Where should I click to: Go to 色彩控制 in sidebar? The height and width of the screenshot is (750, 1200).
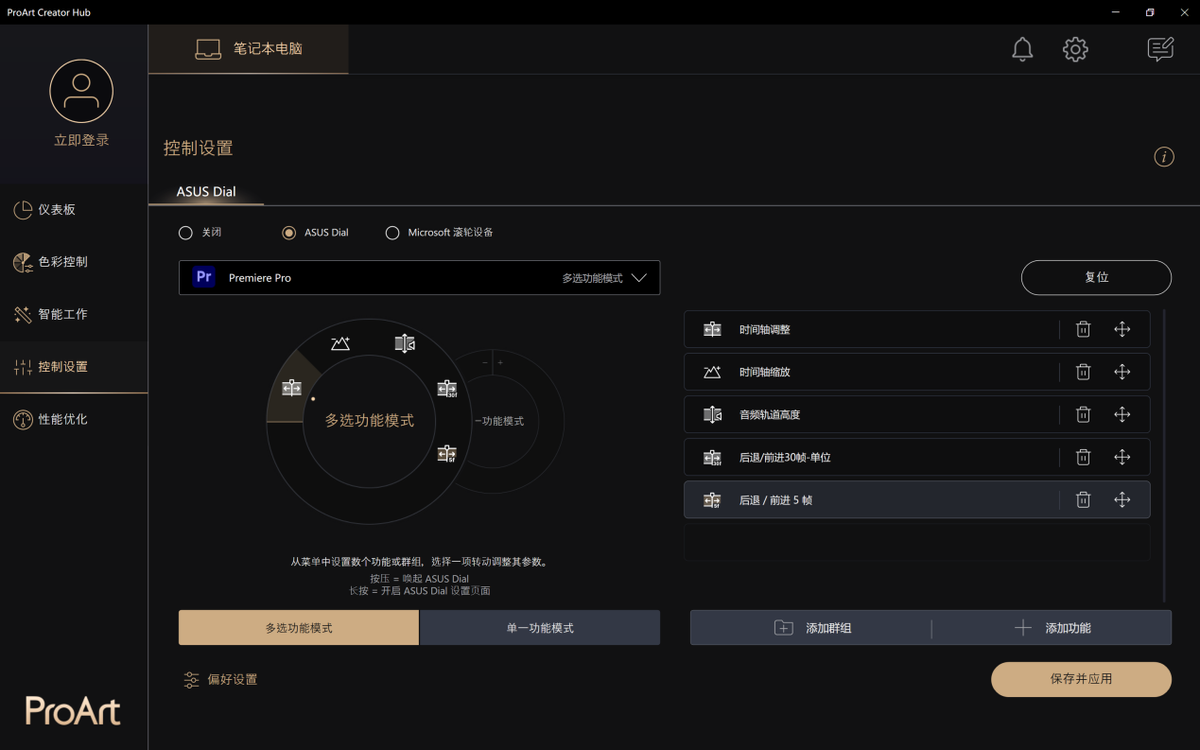[74, 262]
